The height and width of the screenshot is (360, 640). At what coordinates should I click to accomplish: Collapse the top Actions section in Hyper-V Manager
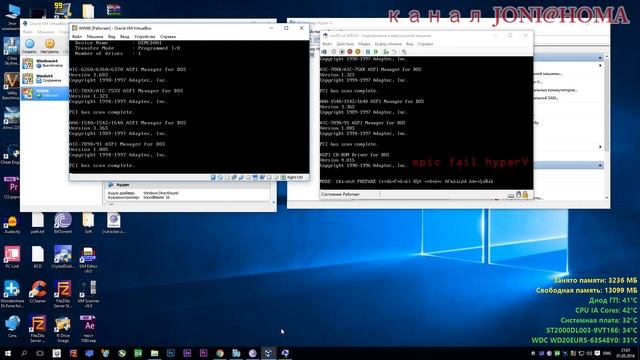tap(600, 58)
